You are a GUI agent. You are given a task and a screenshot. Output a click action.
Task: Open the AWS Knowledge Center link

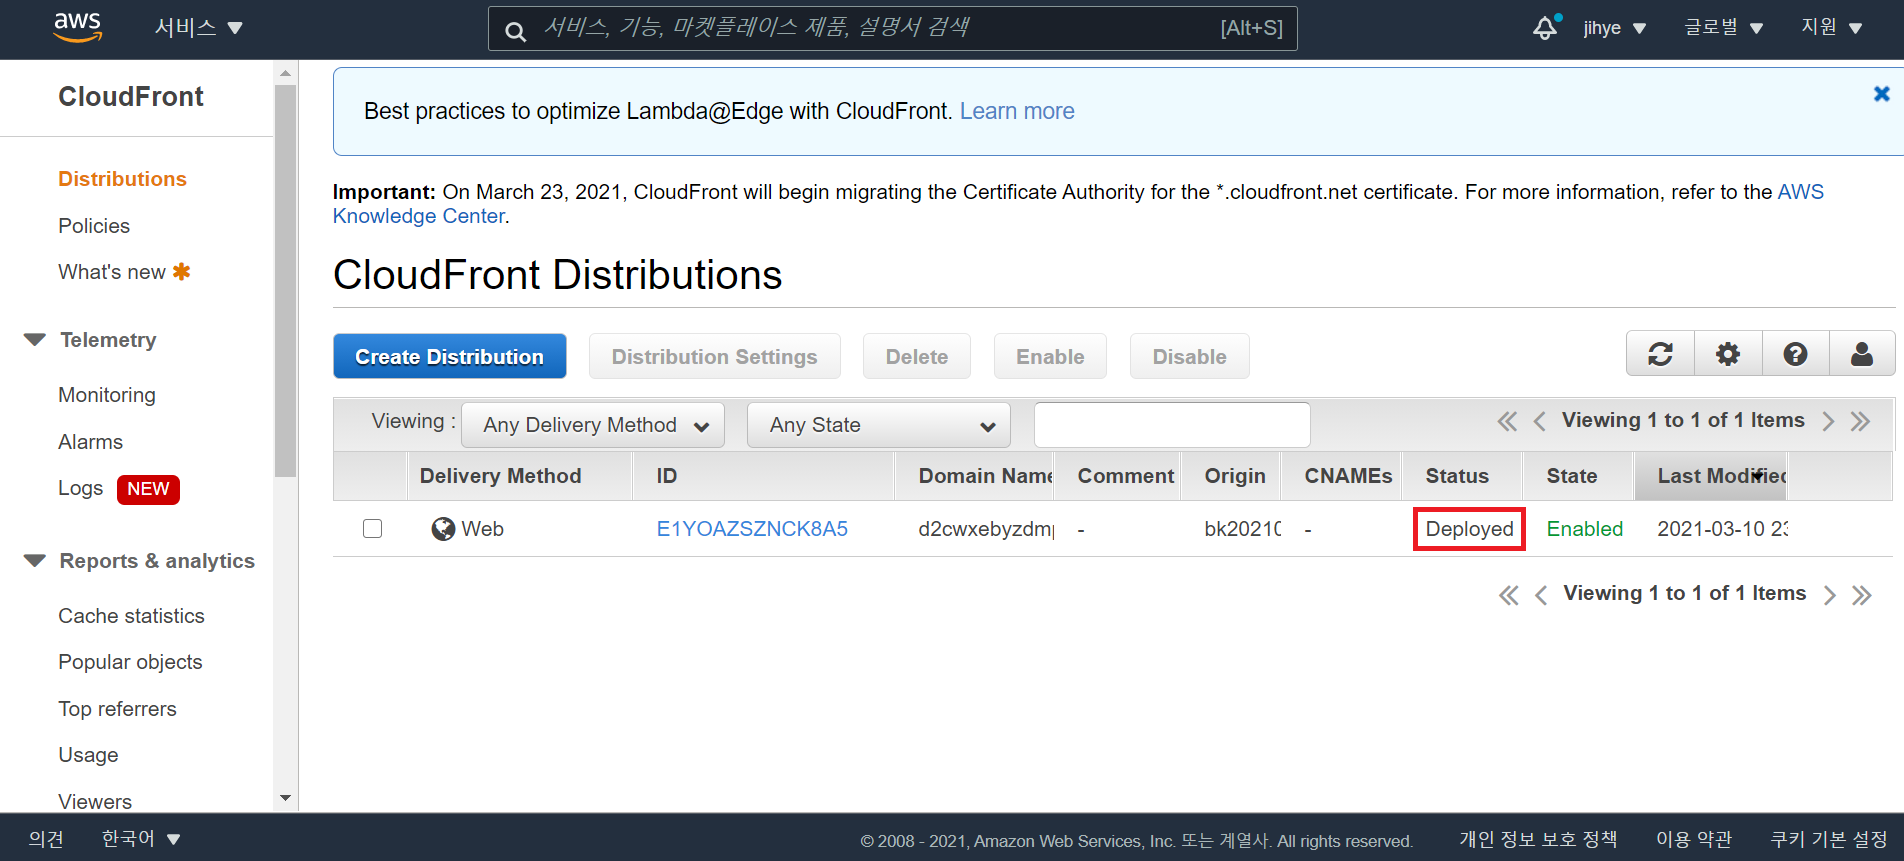pos(419,216)
